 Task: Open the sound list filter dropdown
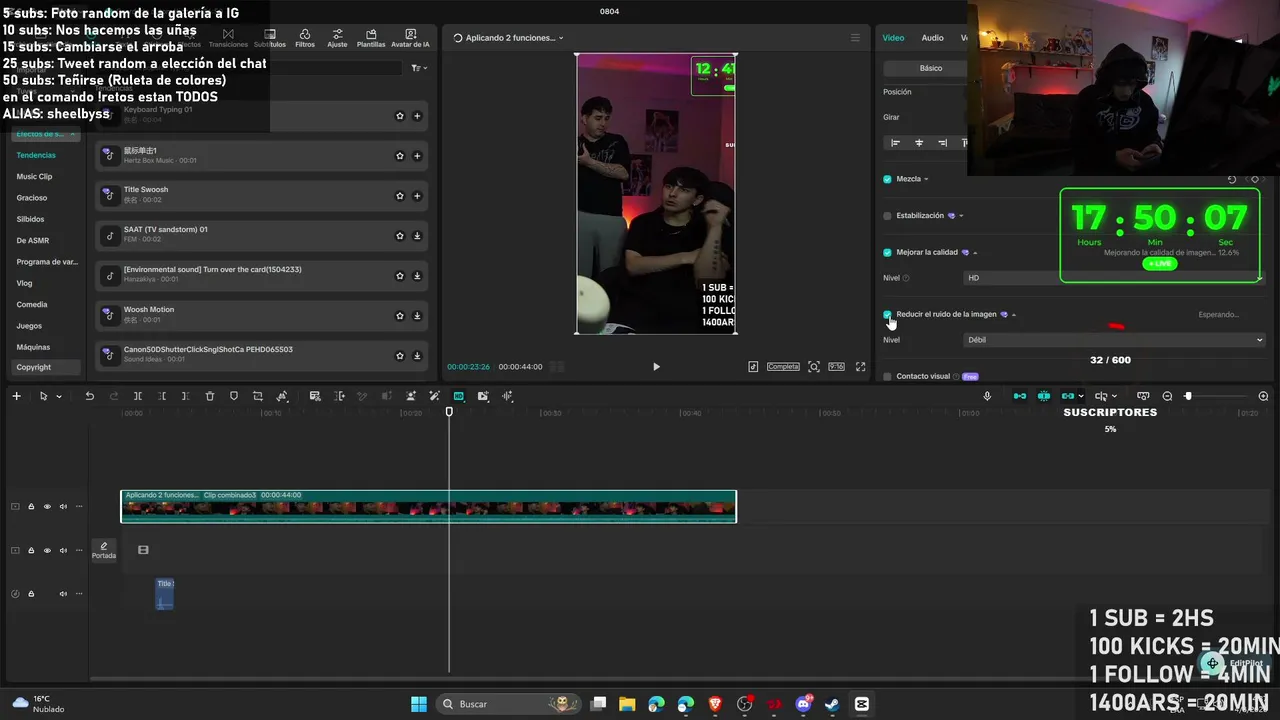419,68
